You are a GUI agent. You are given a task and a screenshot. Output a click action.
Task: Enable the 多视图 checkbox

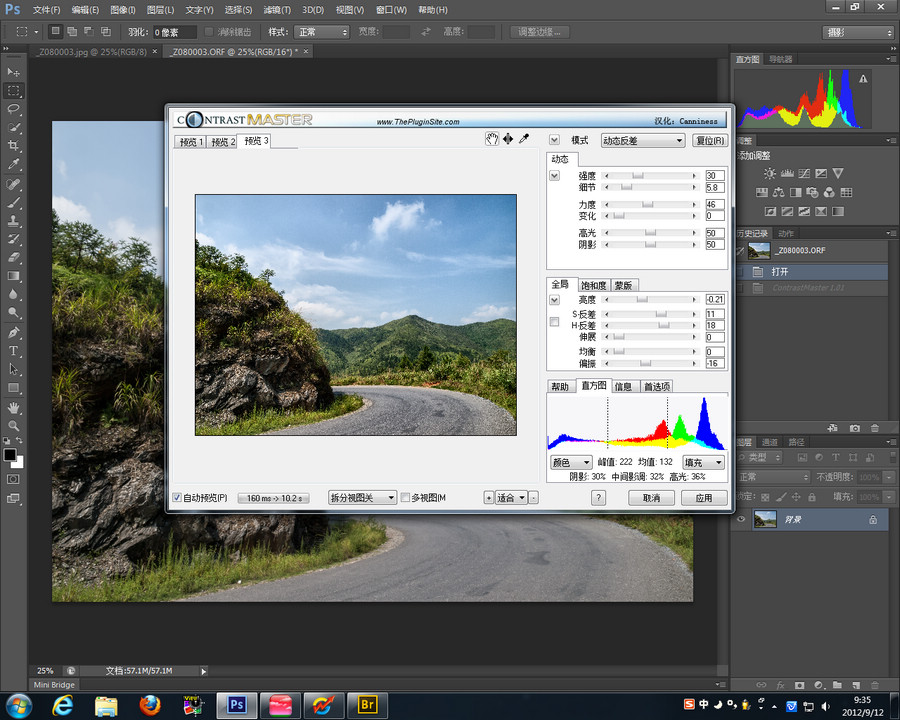coord(405,498)
